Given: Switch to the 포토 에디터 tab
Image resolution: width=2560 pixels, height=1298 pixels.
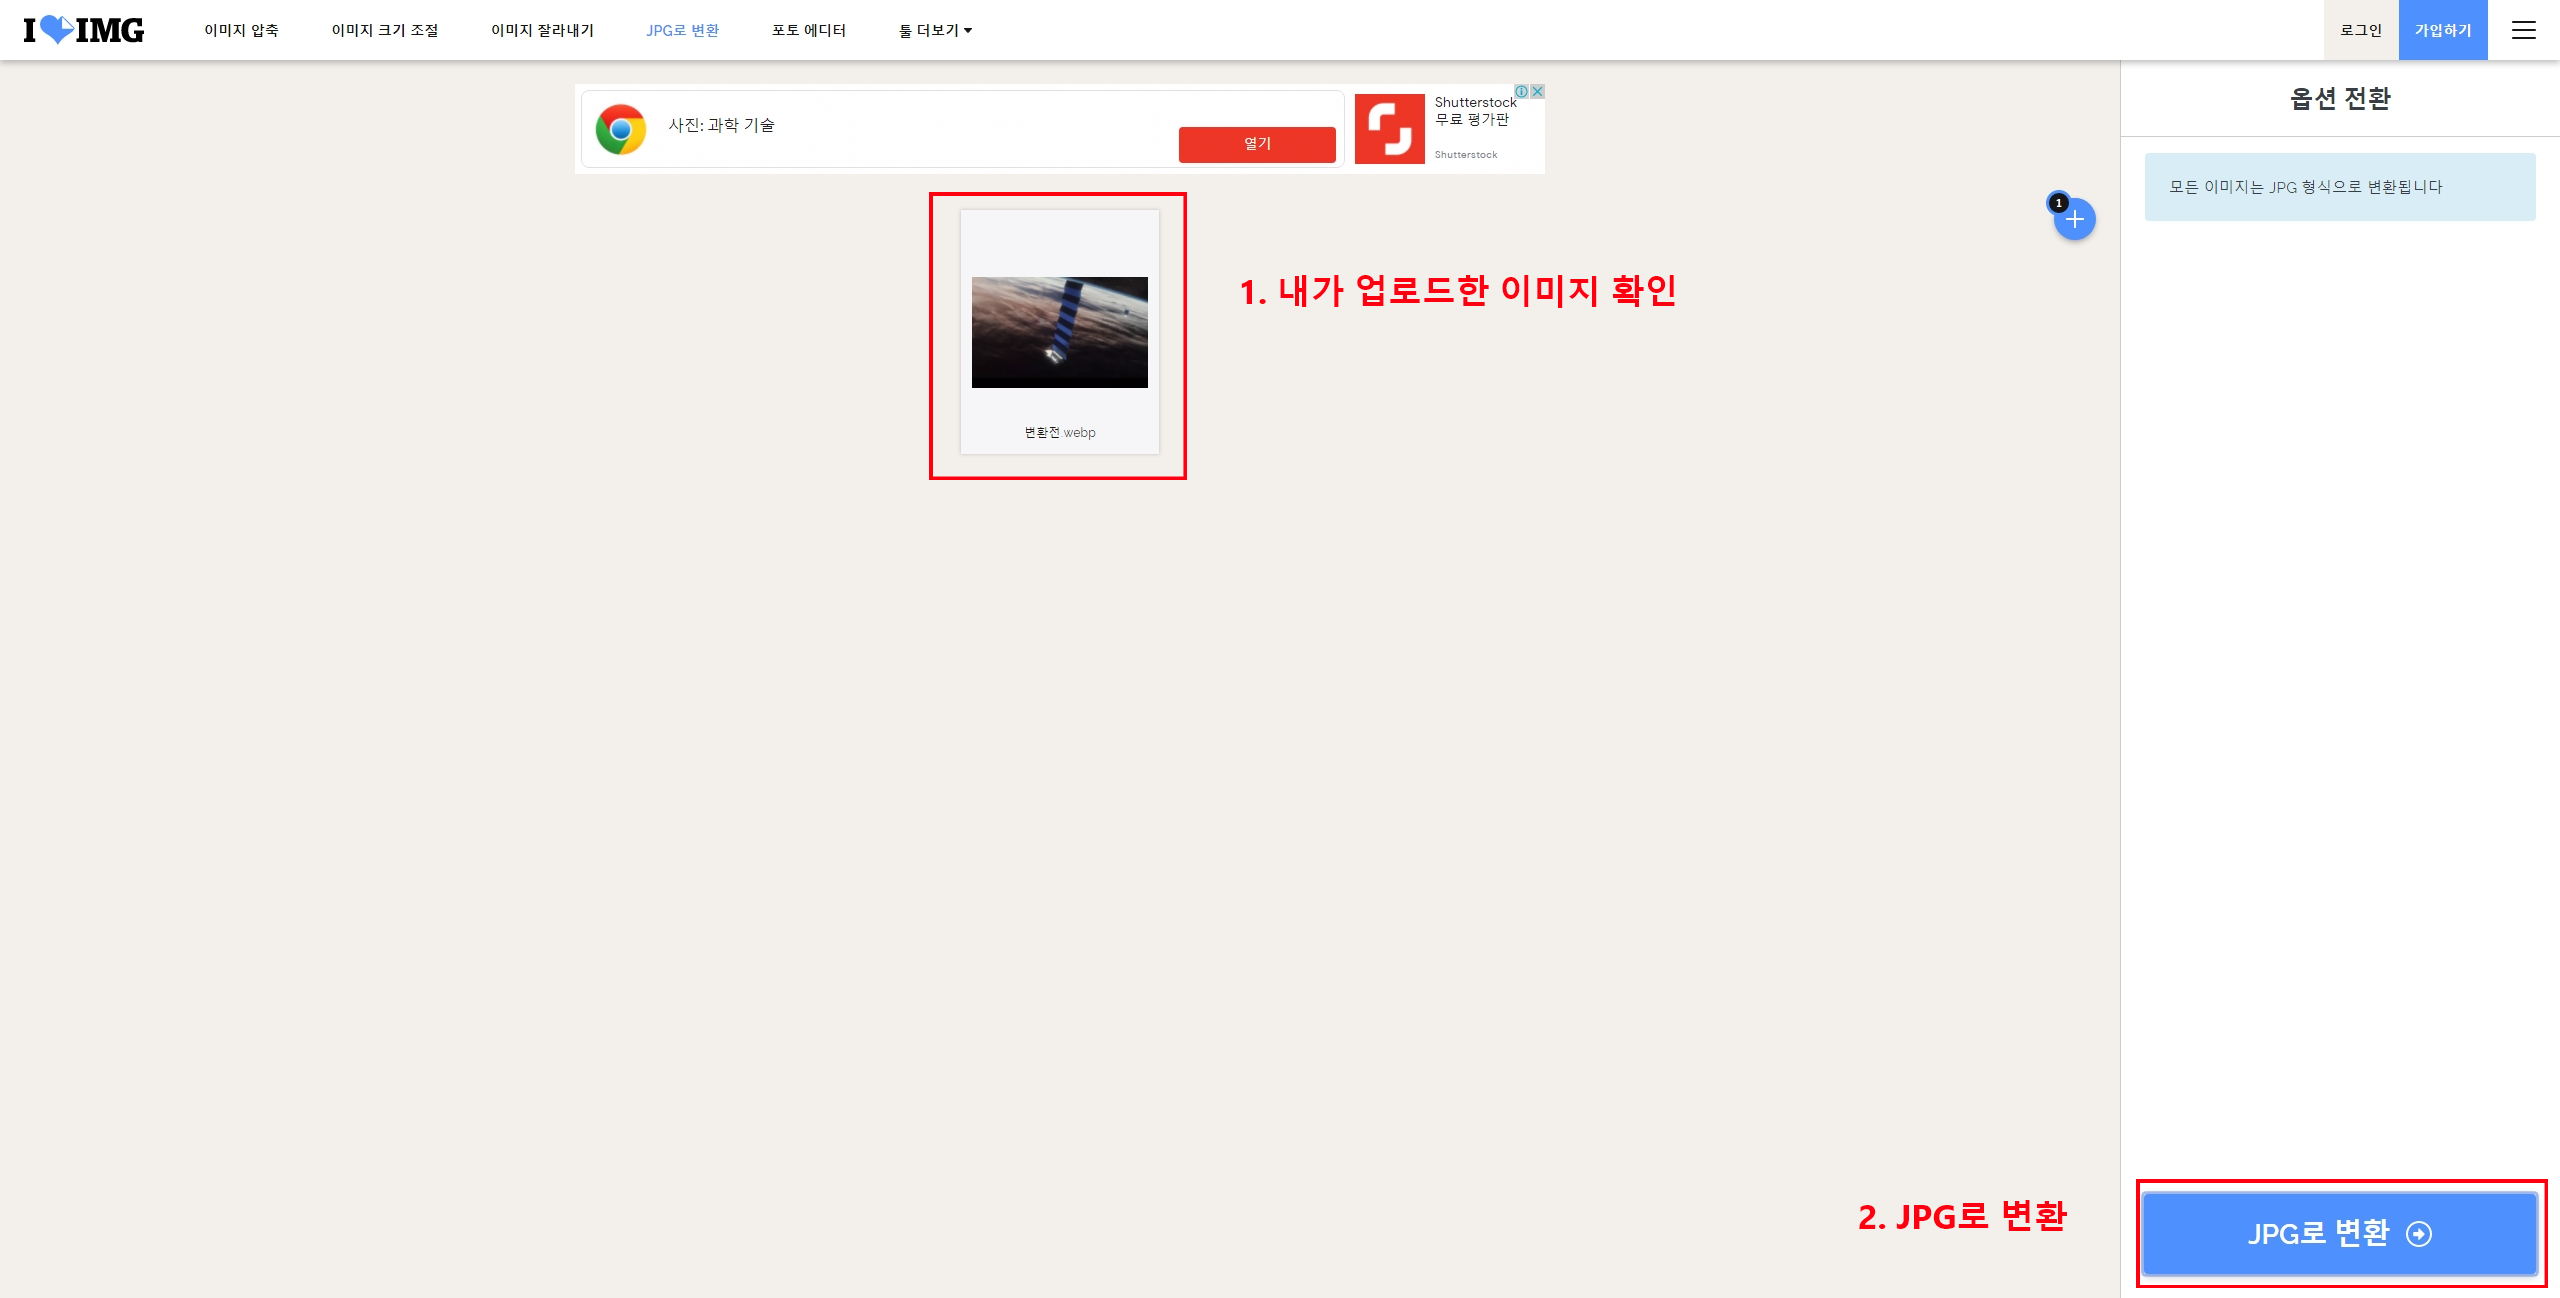Looking at the screenshot, I should pos(808,30).
